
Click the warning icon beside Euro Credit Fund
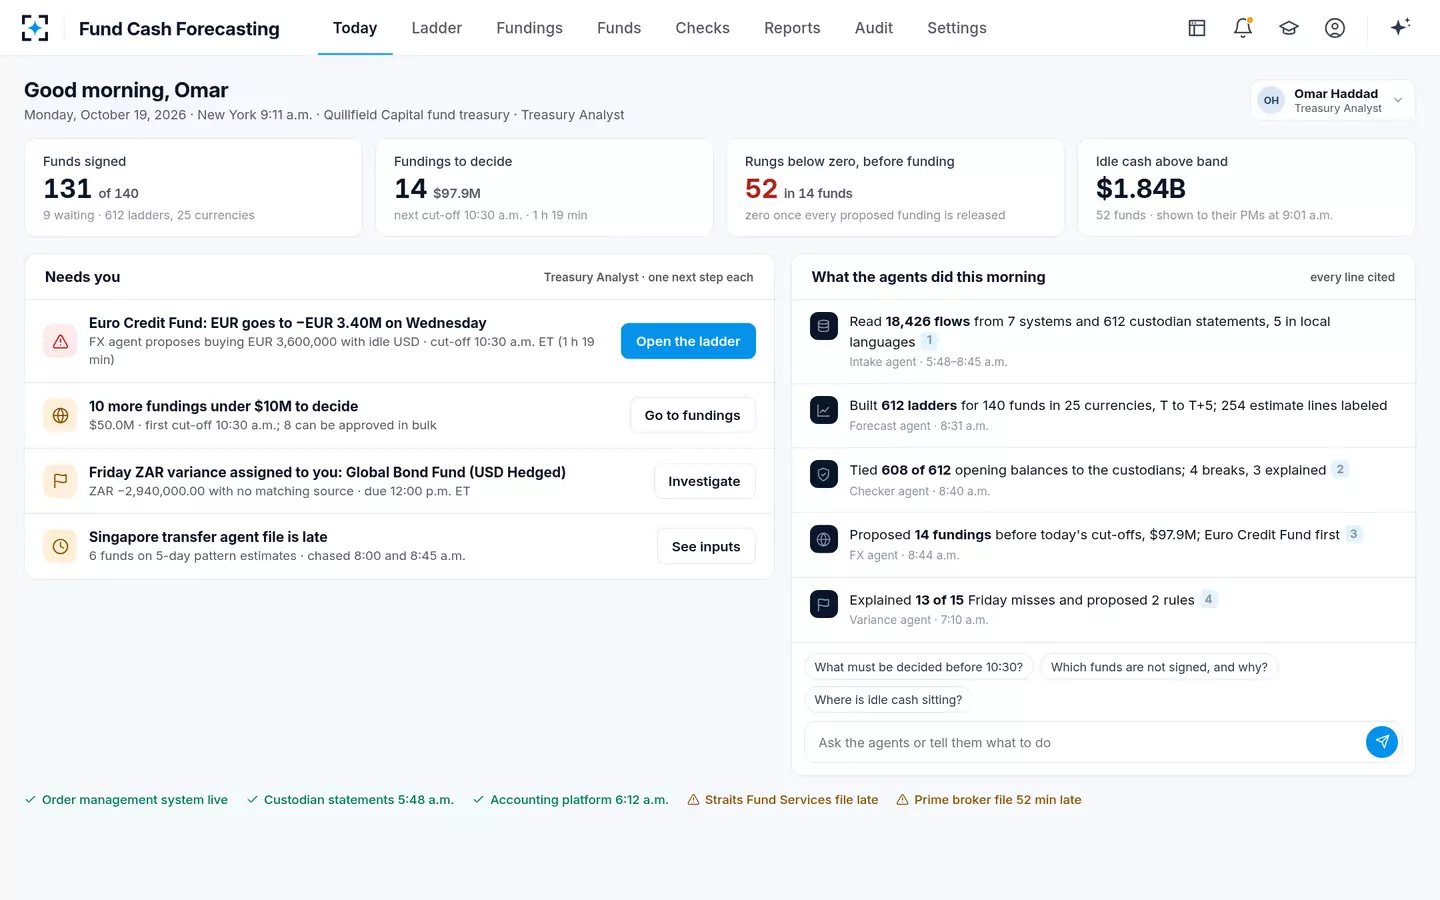(60, 341)
